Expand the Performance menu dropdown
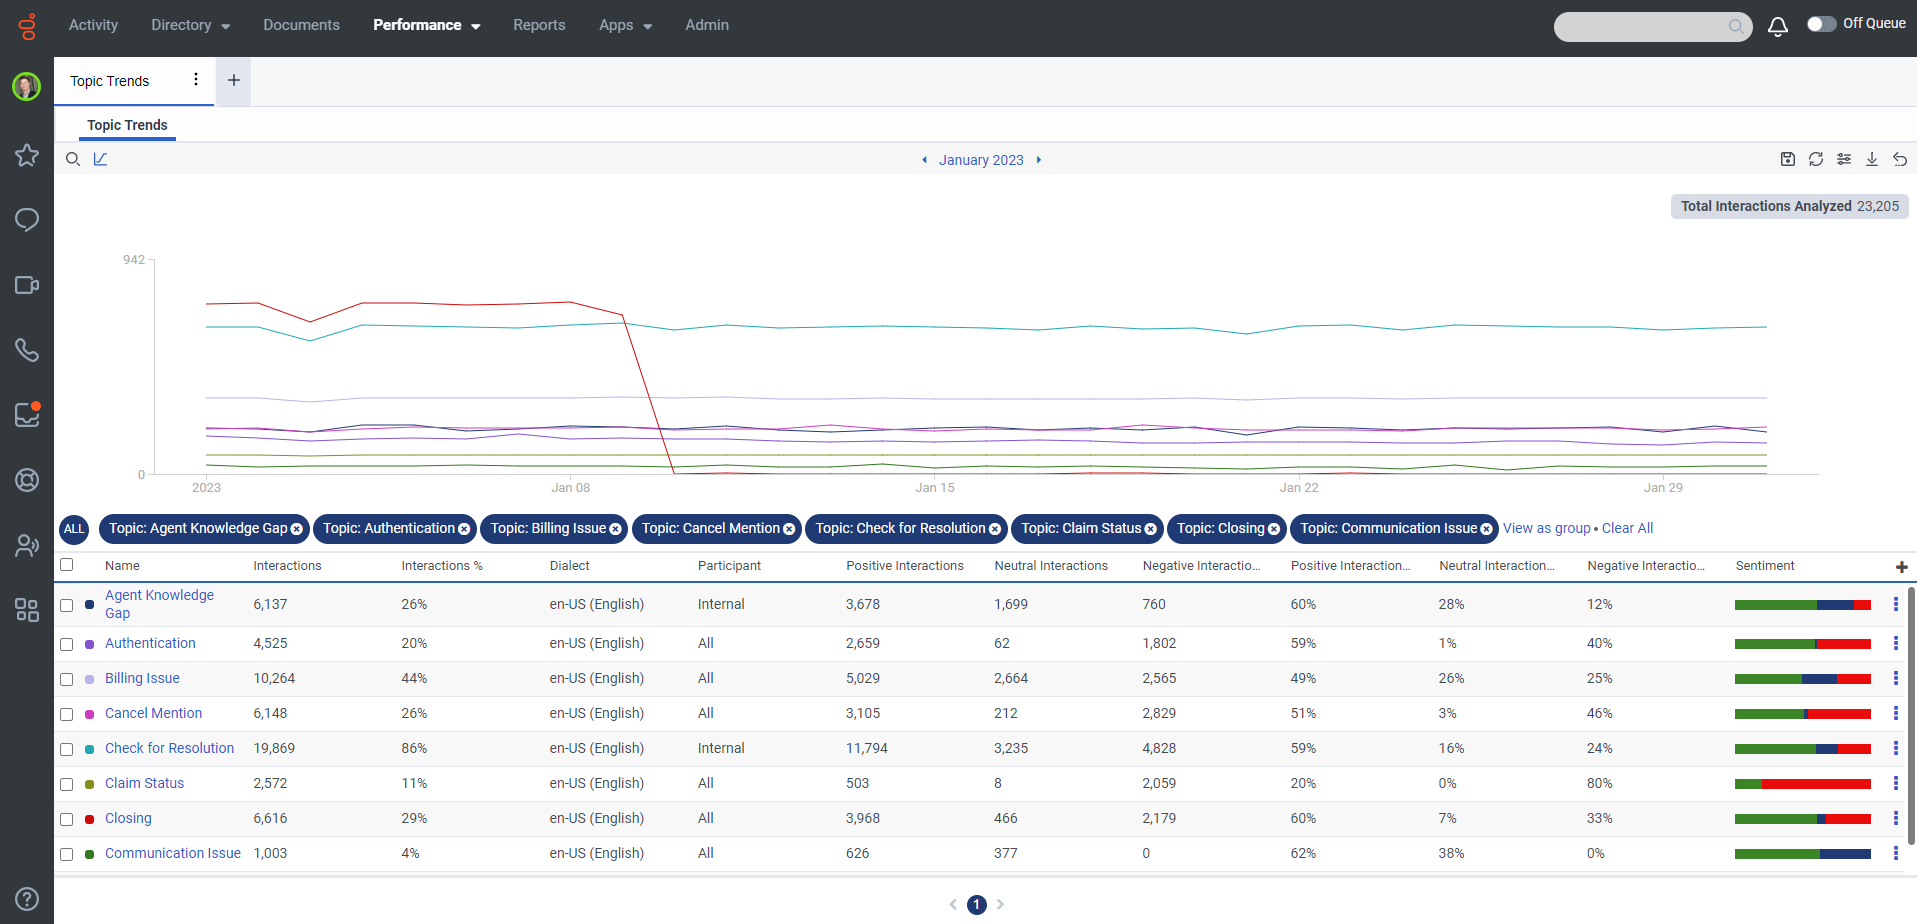This screenshot has width=1917, height=924. pyautogui.click(x=426, y=25)
